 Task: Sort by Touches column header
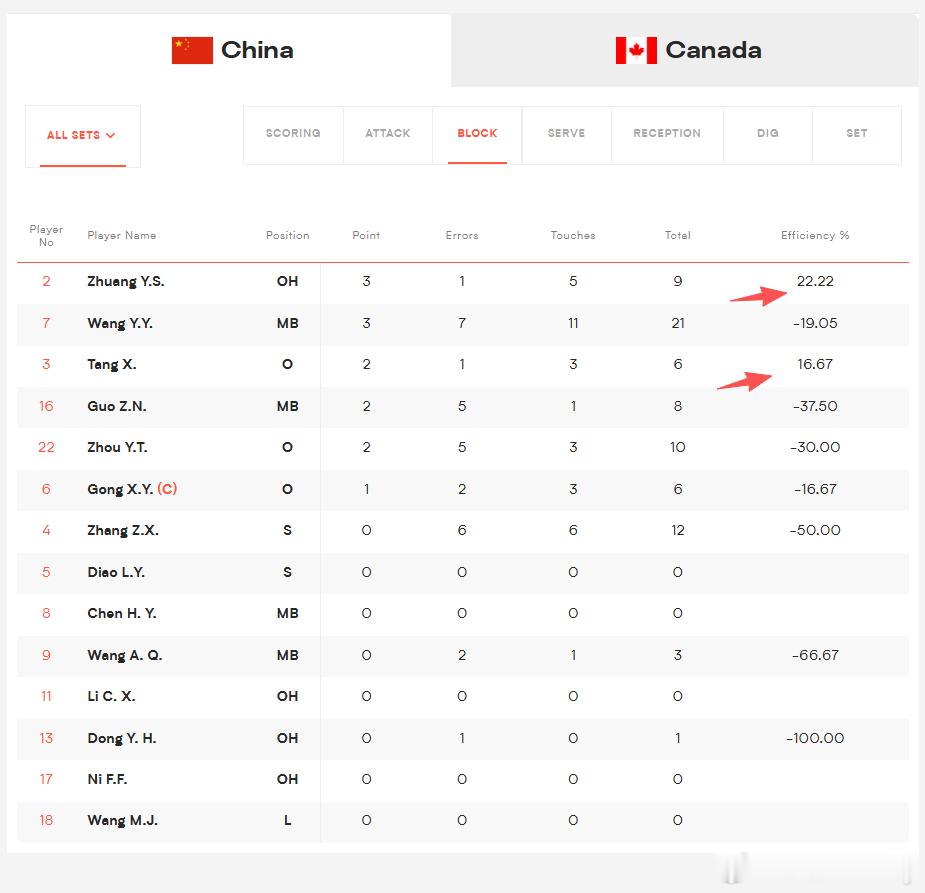573,235
